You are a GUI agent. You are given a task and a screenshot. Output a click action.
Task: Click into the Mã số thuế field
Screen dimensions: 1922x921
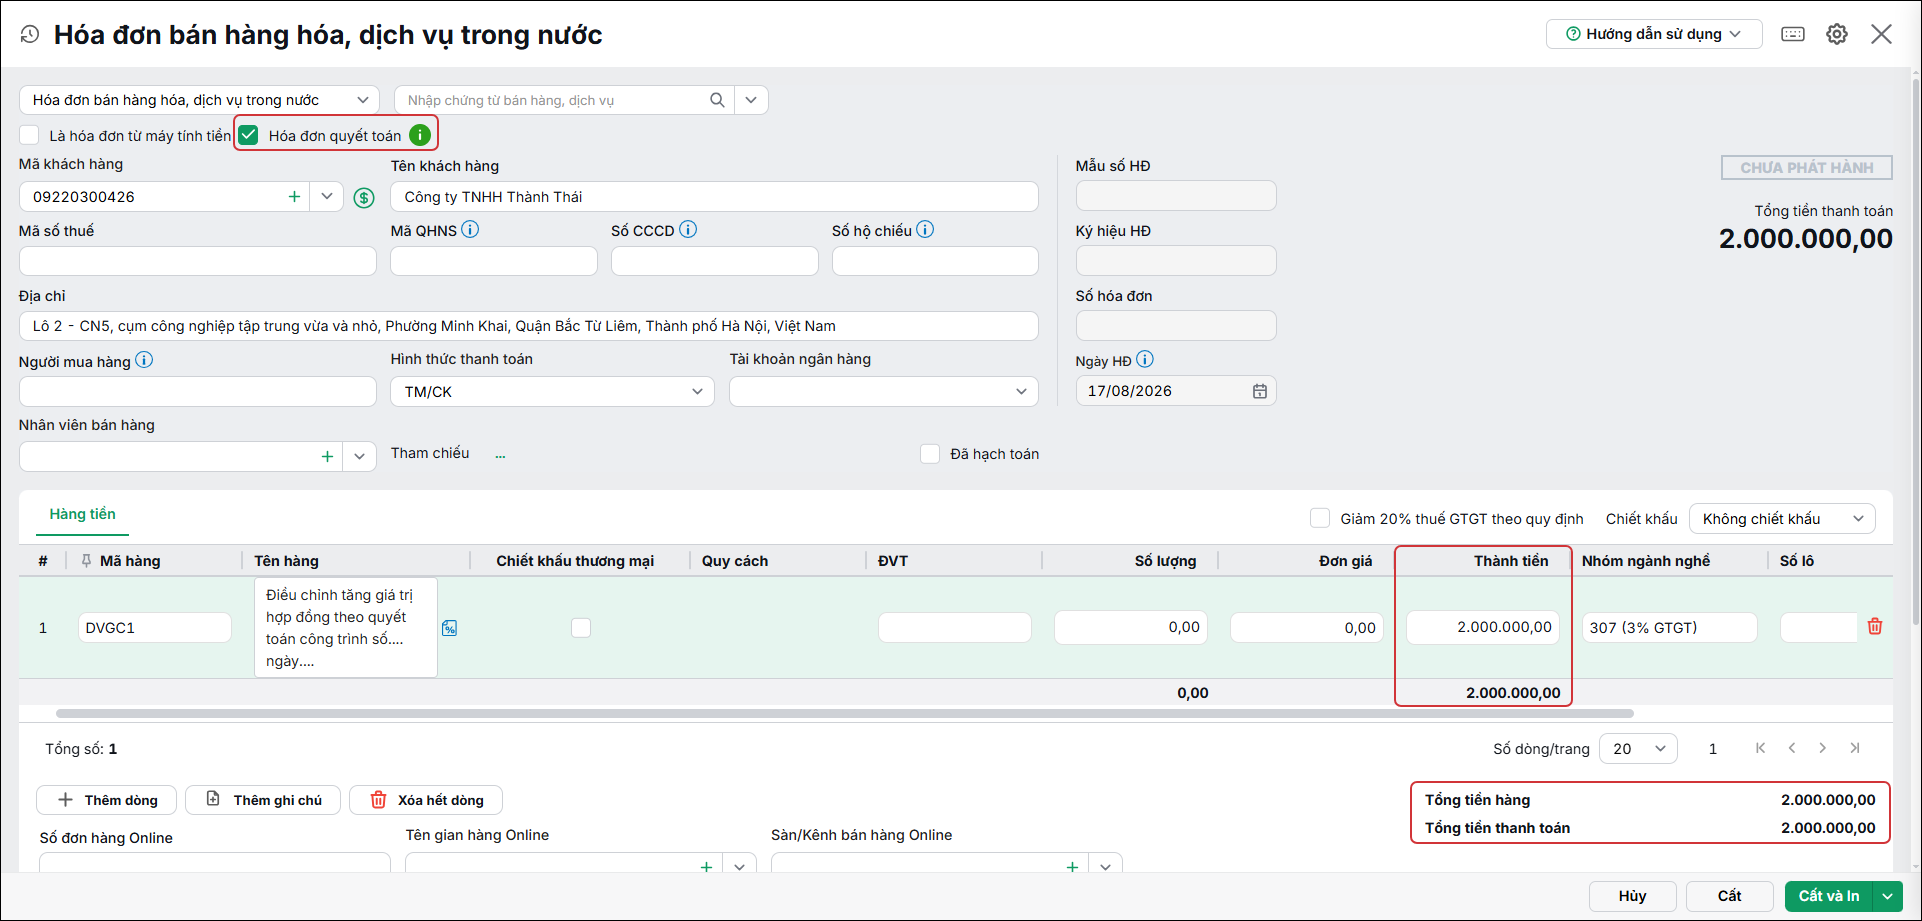[198, 261]
